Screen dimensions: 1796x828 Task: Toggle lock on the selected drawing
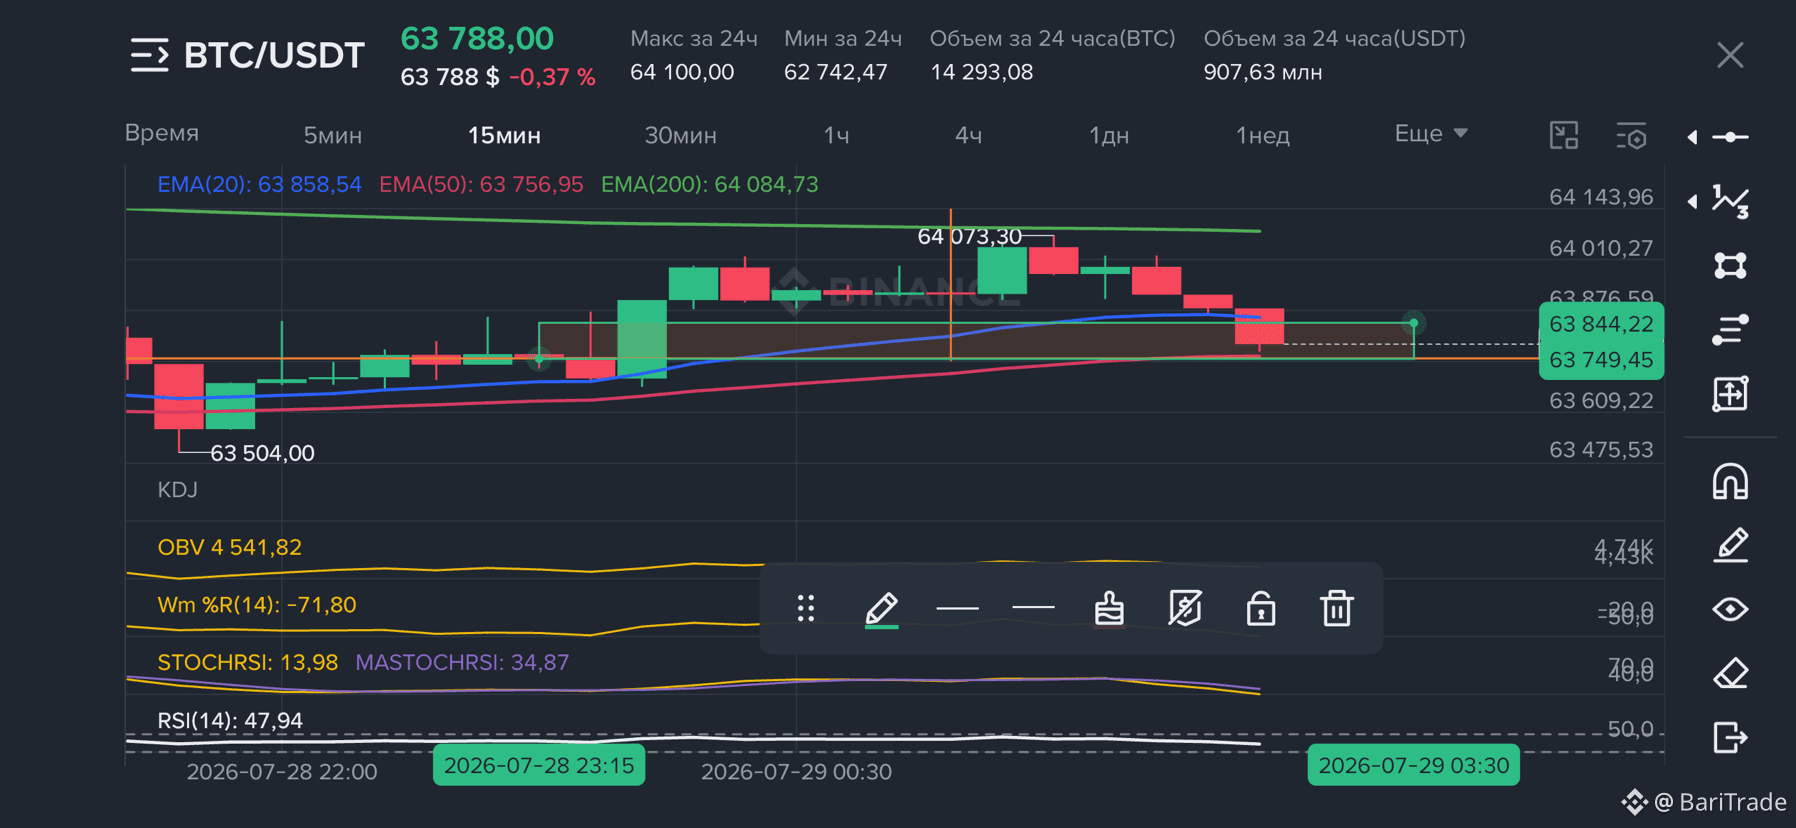coord(1261,608)
